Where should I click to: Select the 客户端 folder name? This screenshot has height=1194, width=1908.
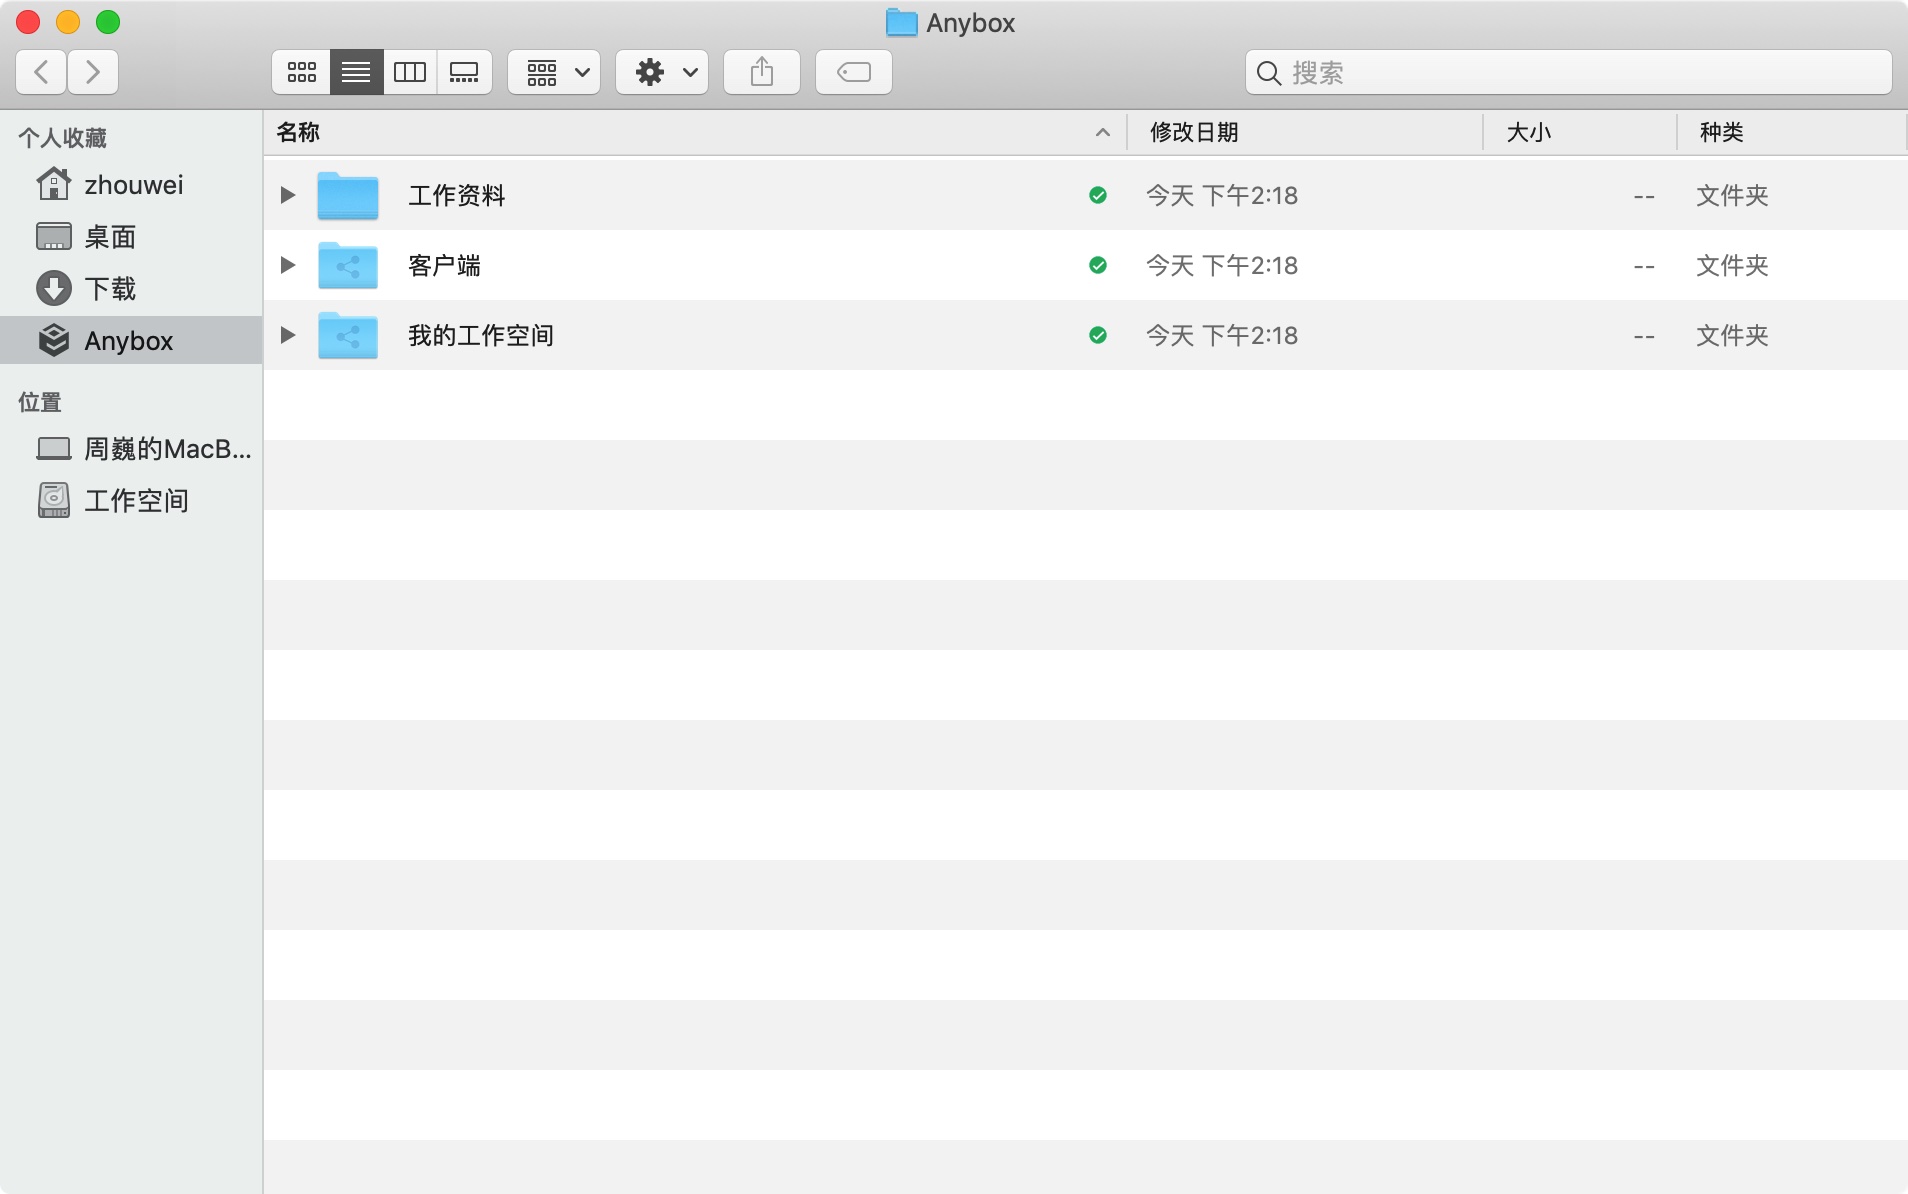point(445,265)
